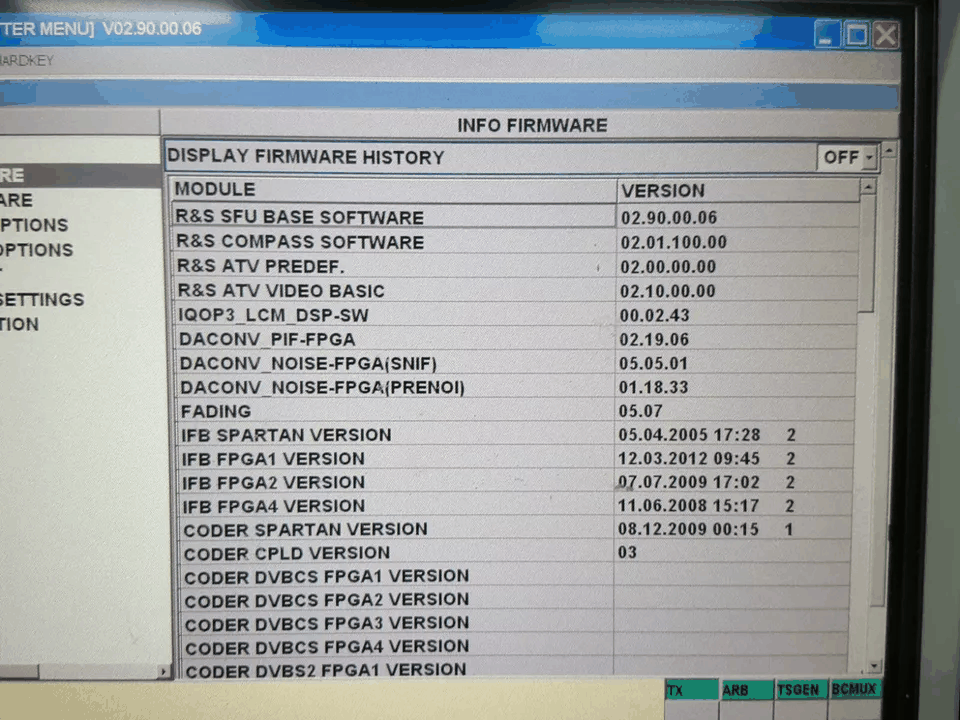Click version date 07.07.2009 17:02
This screenshot has width=960, height=720.
[689, 482]
